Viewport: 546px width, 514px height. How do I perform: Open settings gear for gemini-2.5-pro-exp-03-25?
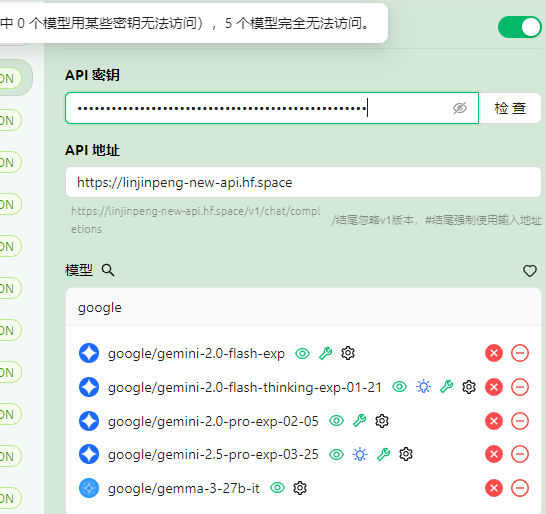406,454
